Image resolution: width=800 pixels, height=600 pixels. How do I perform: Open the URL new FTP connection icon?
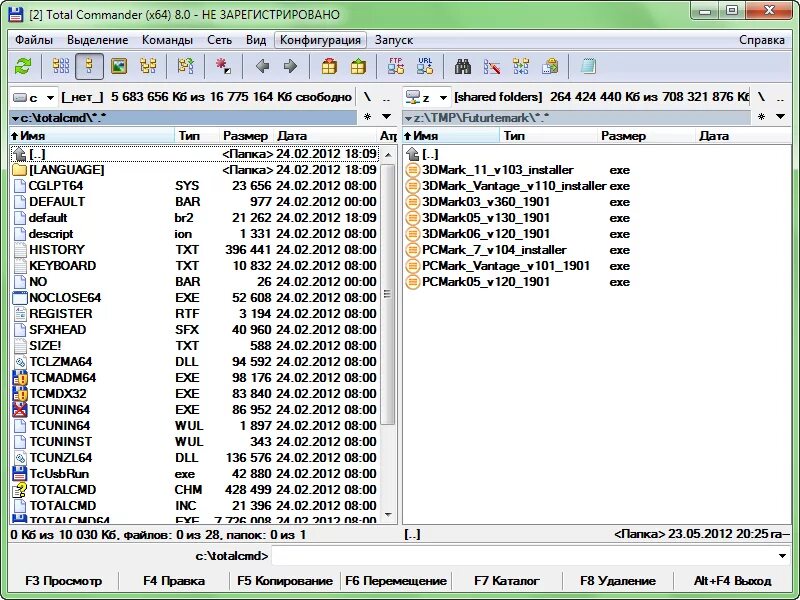tap(425, 66)
